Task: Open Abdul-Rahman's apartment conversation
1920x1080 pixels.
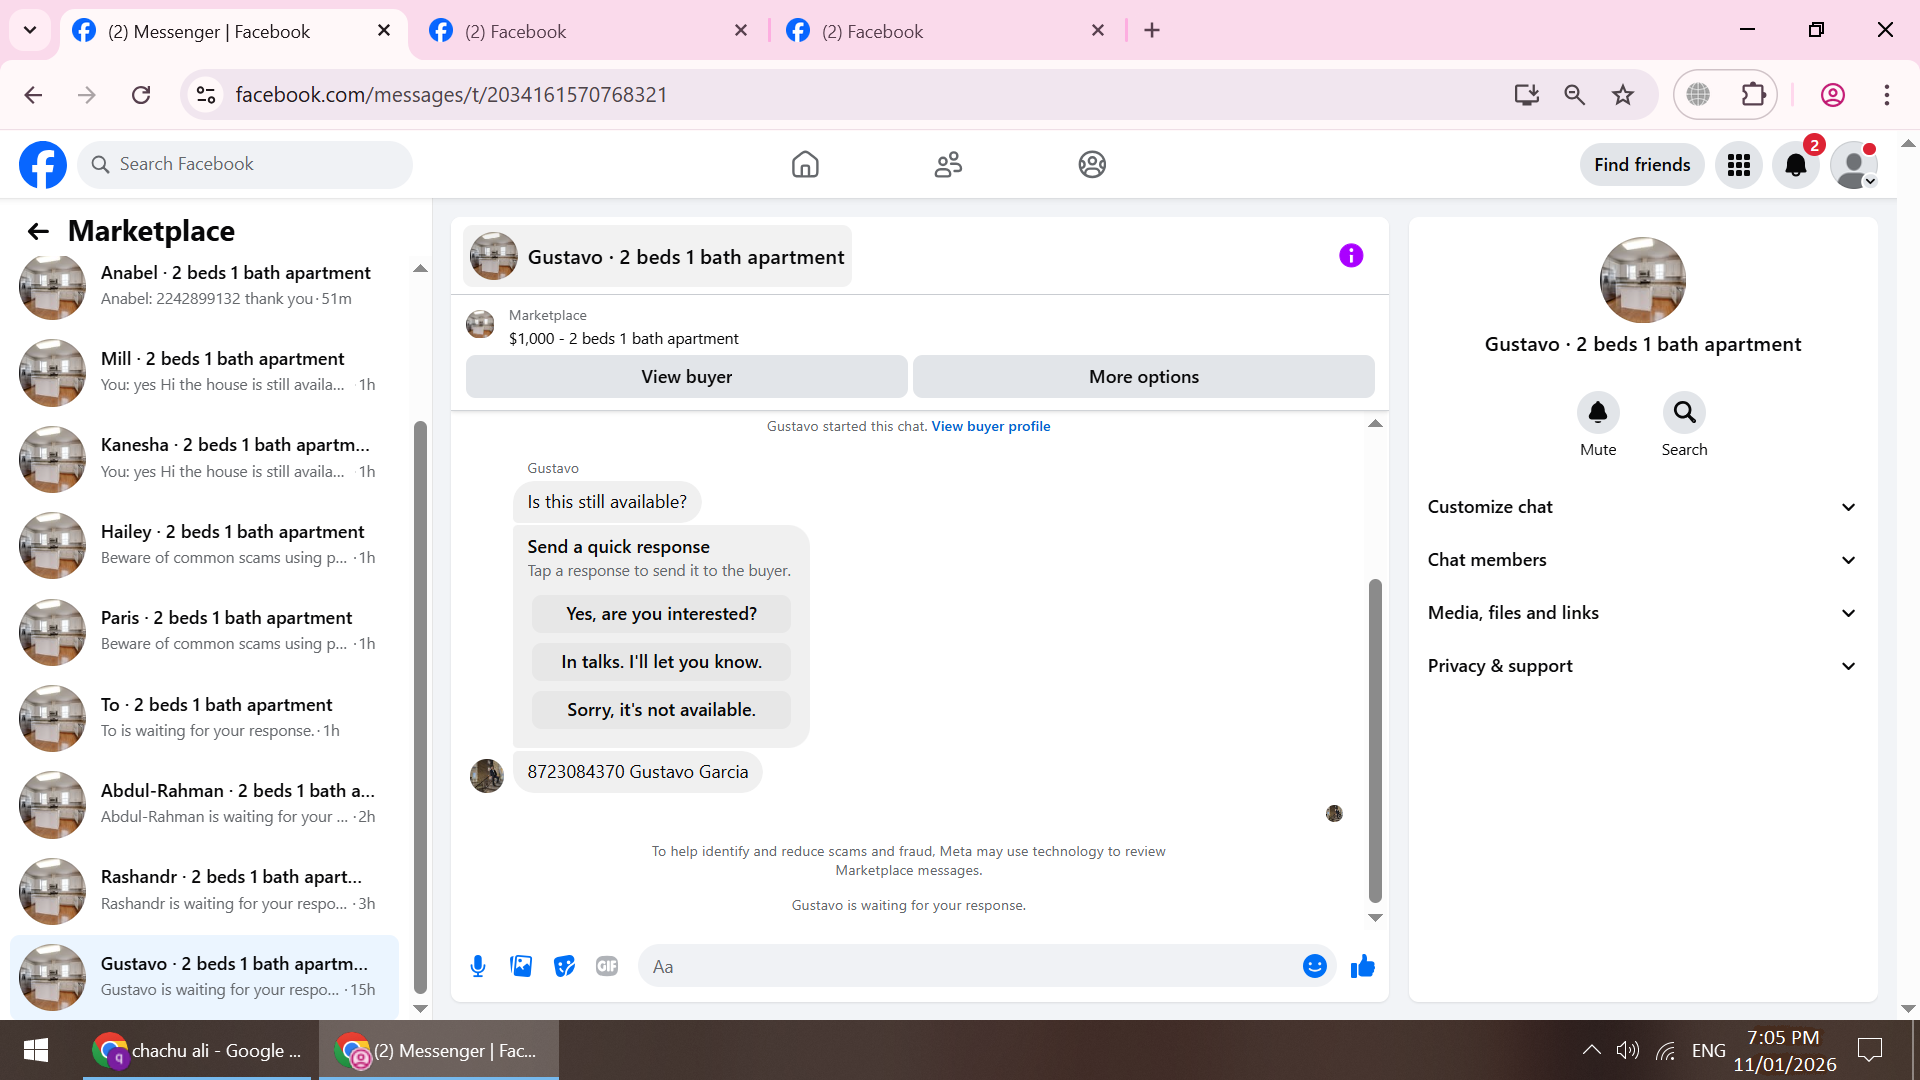Action: pyautogui.click(x=204, y=804)
